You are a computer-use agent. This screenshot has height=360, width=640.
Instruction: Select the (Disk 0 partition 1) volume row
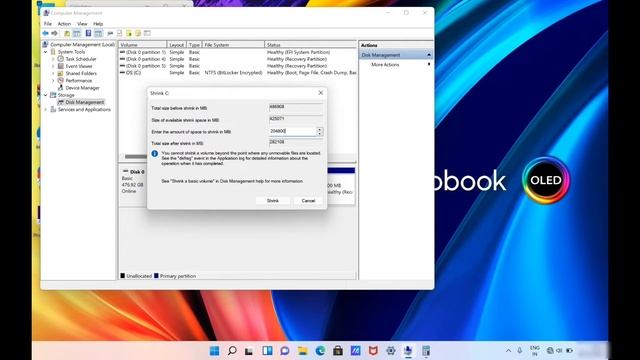click(238, 52)
